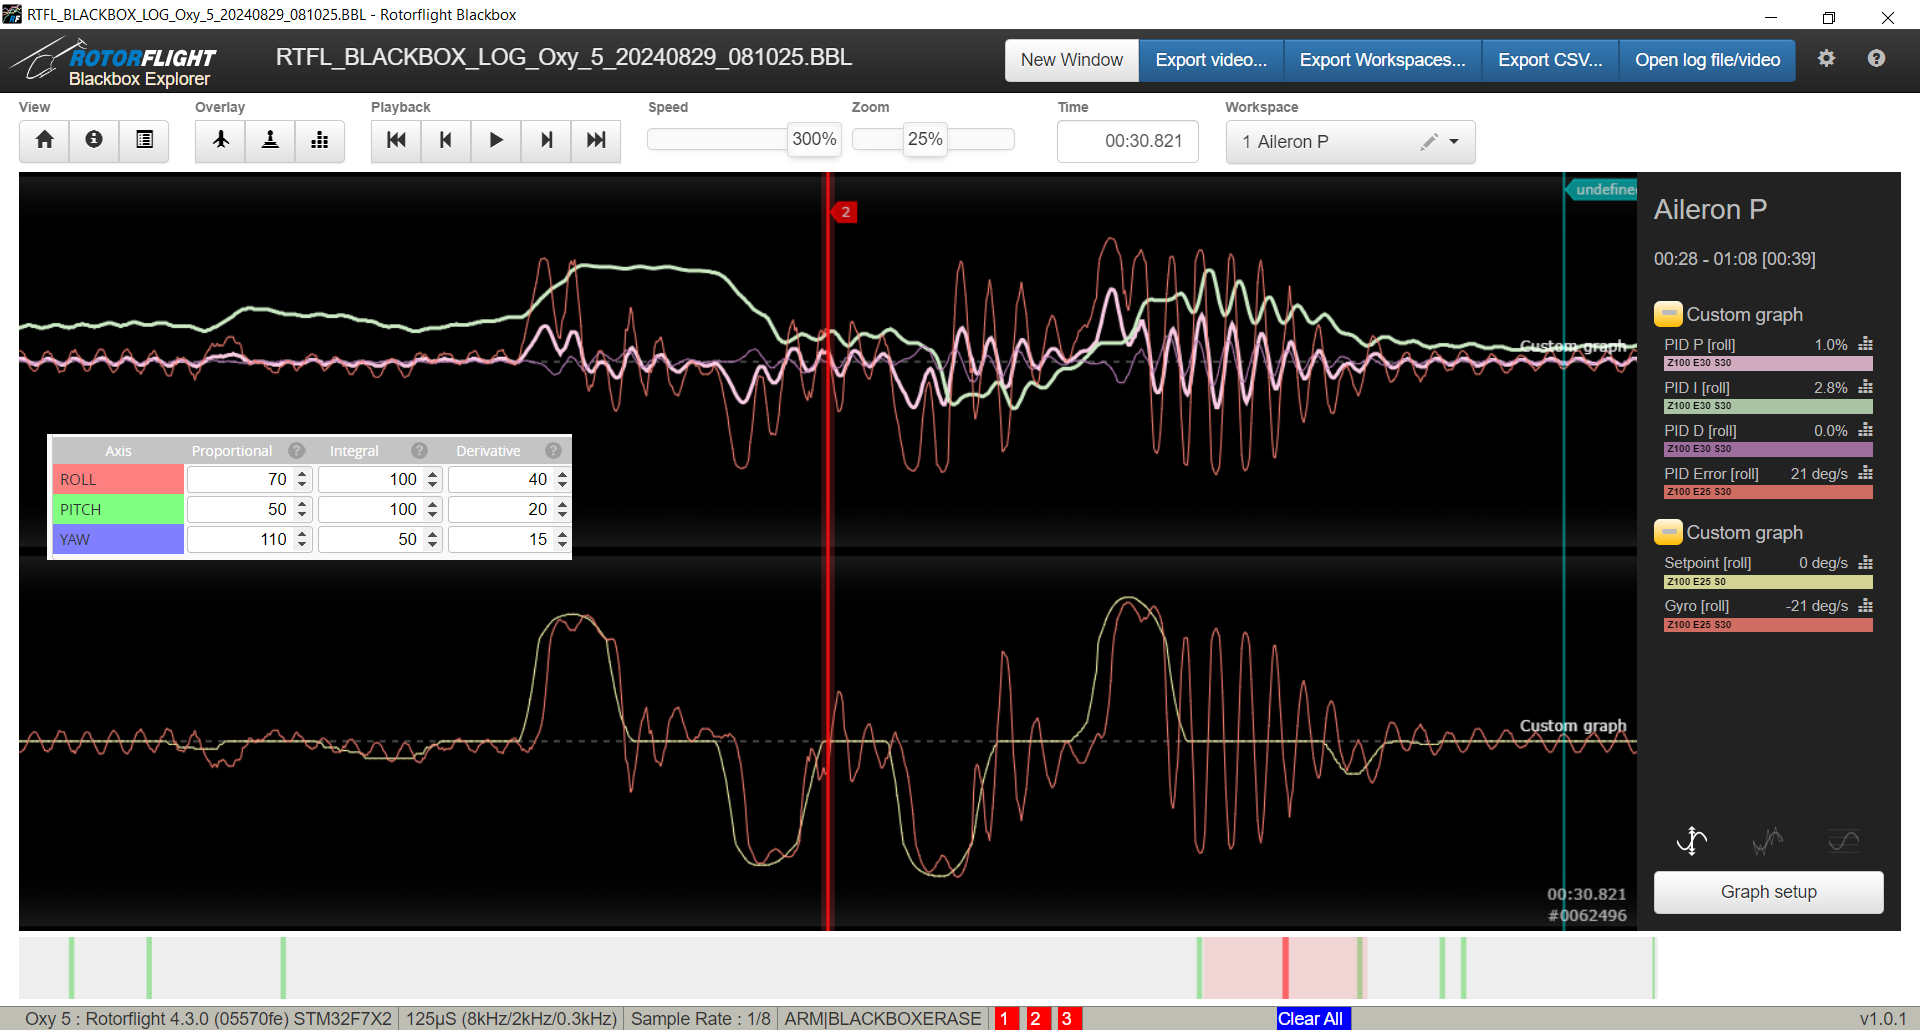Image resolution: width=1920 pixels, height=1030 pixels.
Task: Open the log header info icon
Action: [x=94, y=141]
